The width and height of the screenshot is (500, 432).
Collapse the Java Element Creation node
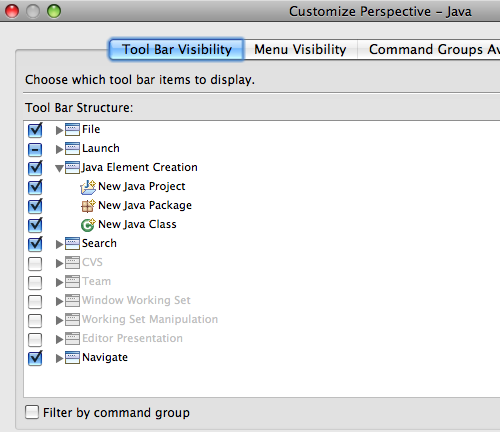[59, 168]
